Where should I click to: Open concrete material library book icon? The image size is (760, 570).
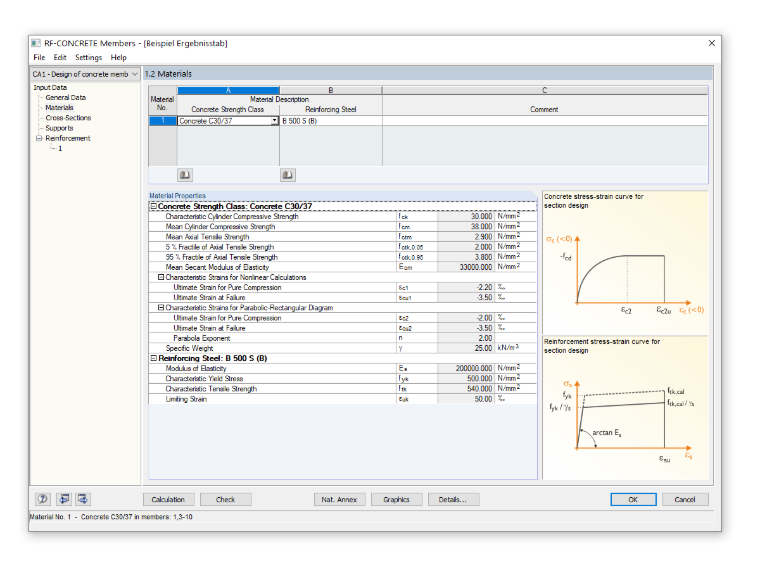pyautogui.click(x=185, y=175)
